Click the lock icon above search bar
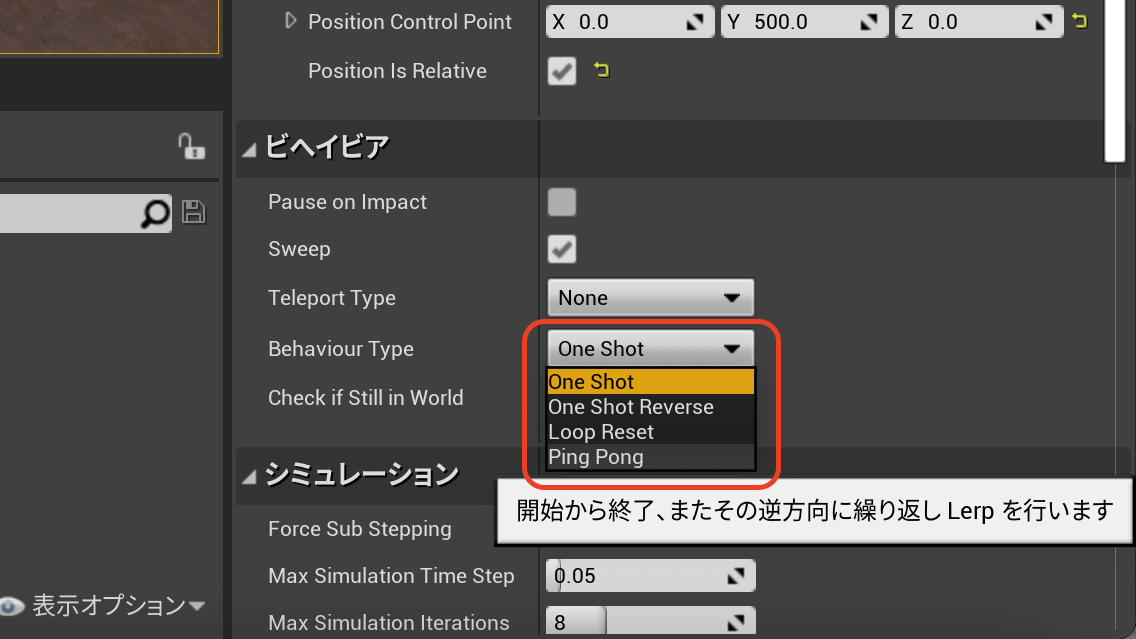Viewport: 1136px width, 639px height. 190,147
